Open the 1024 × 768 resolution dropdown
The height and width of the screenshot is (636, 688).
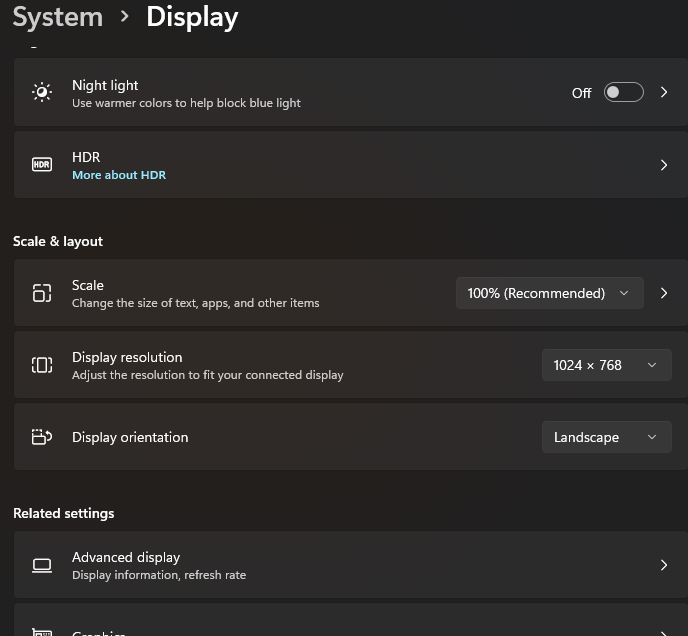[x=606, y=365]
